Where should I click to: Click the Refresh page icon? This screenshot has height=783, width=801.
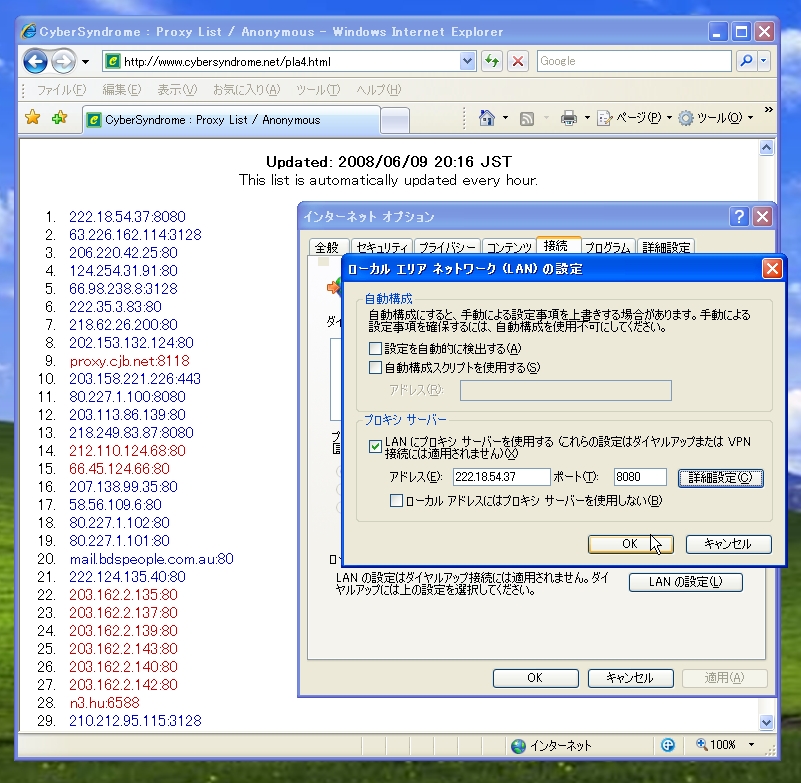(492, 61)
